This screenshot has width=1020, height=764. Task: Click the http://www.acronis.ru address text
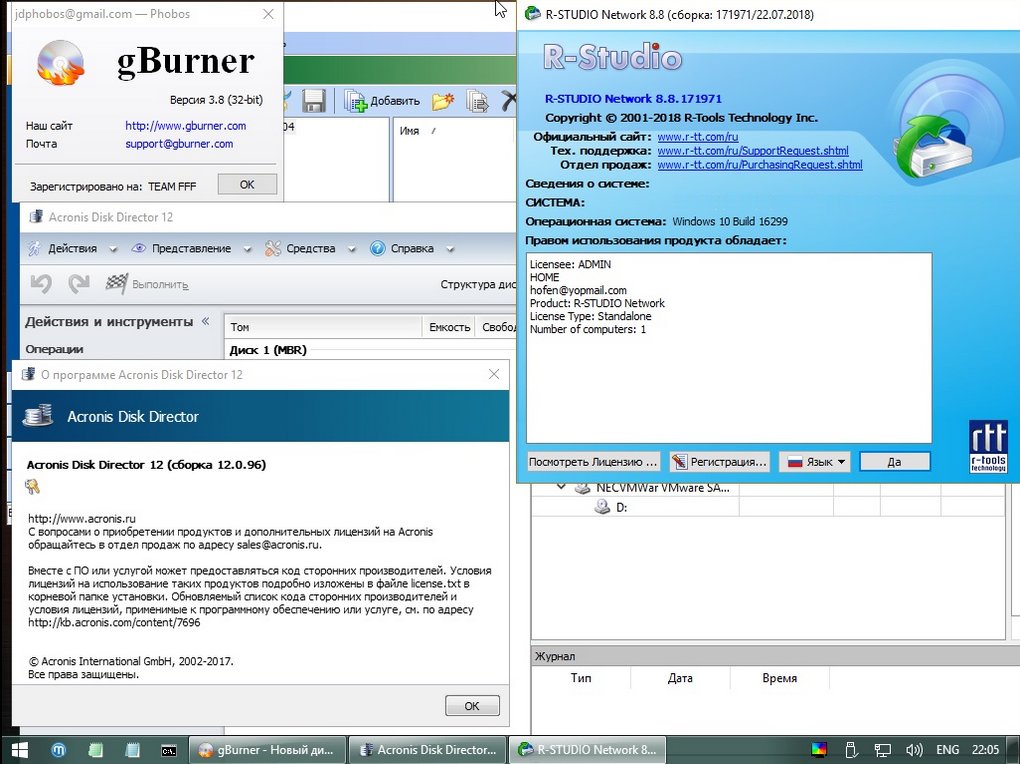coord(82,519)
